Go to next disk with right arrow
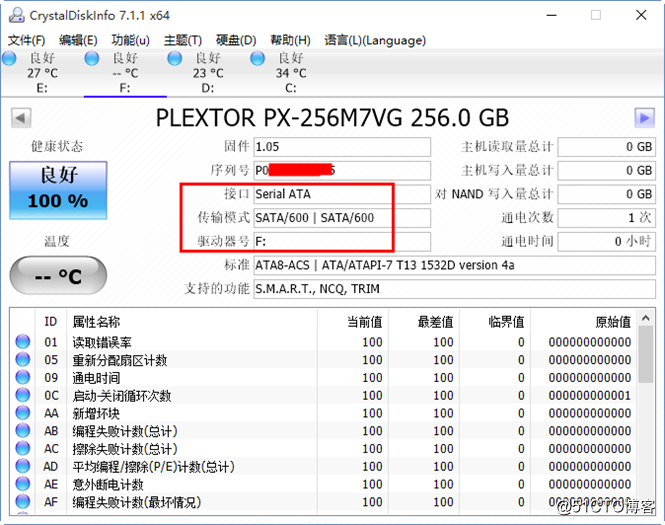The width and height of the screenshot is (665, 525). [x=644, y=117]
